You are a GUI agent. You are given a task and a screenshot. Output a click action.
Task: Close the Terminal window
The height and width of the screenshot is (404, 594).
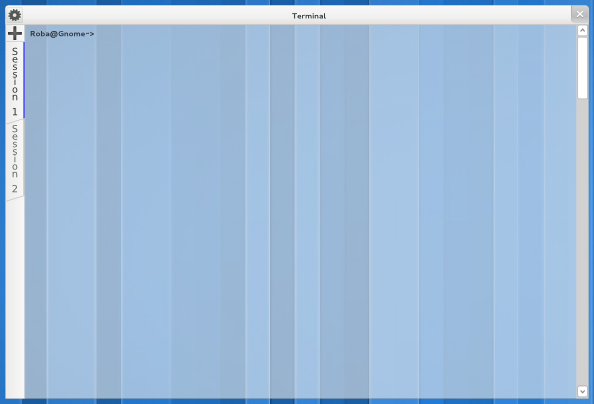tap(580, 14)
